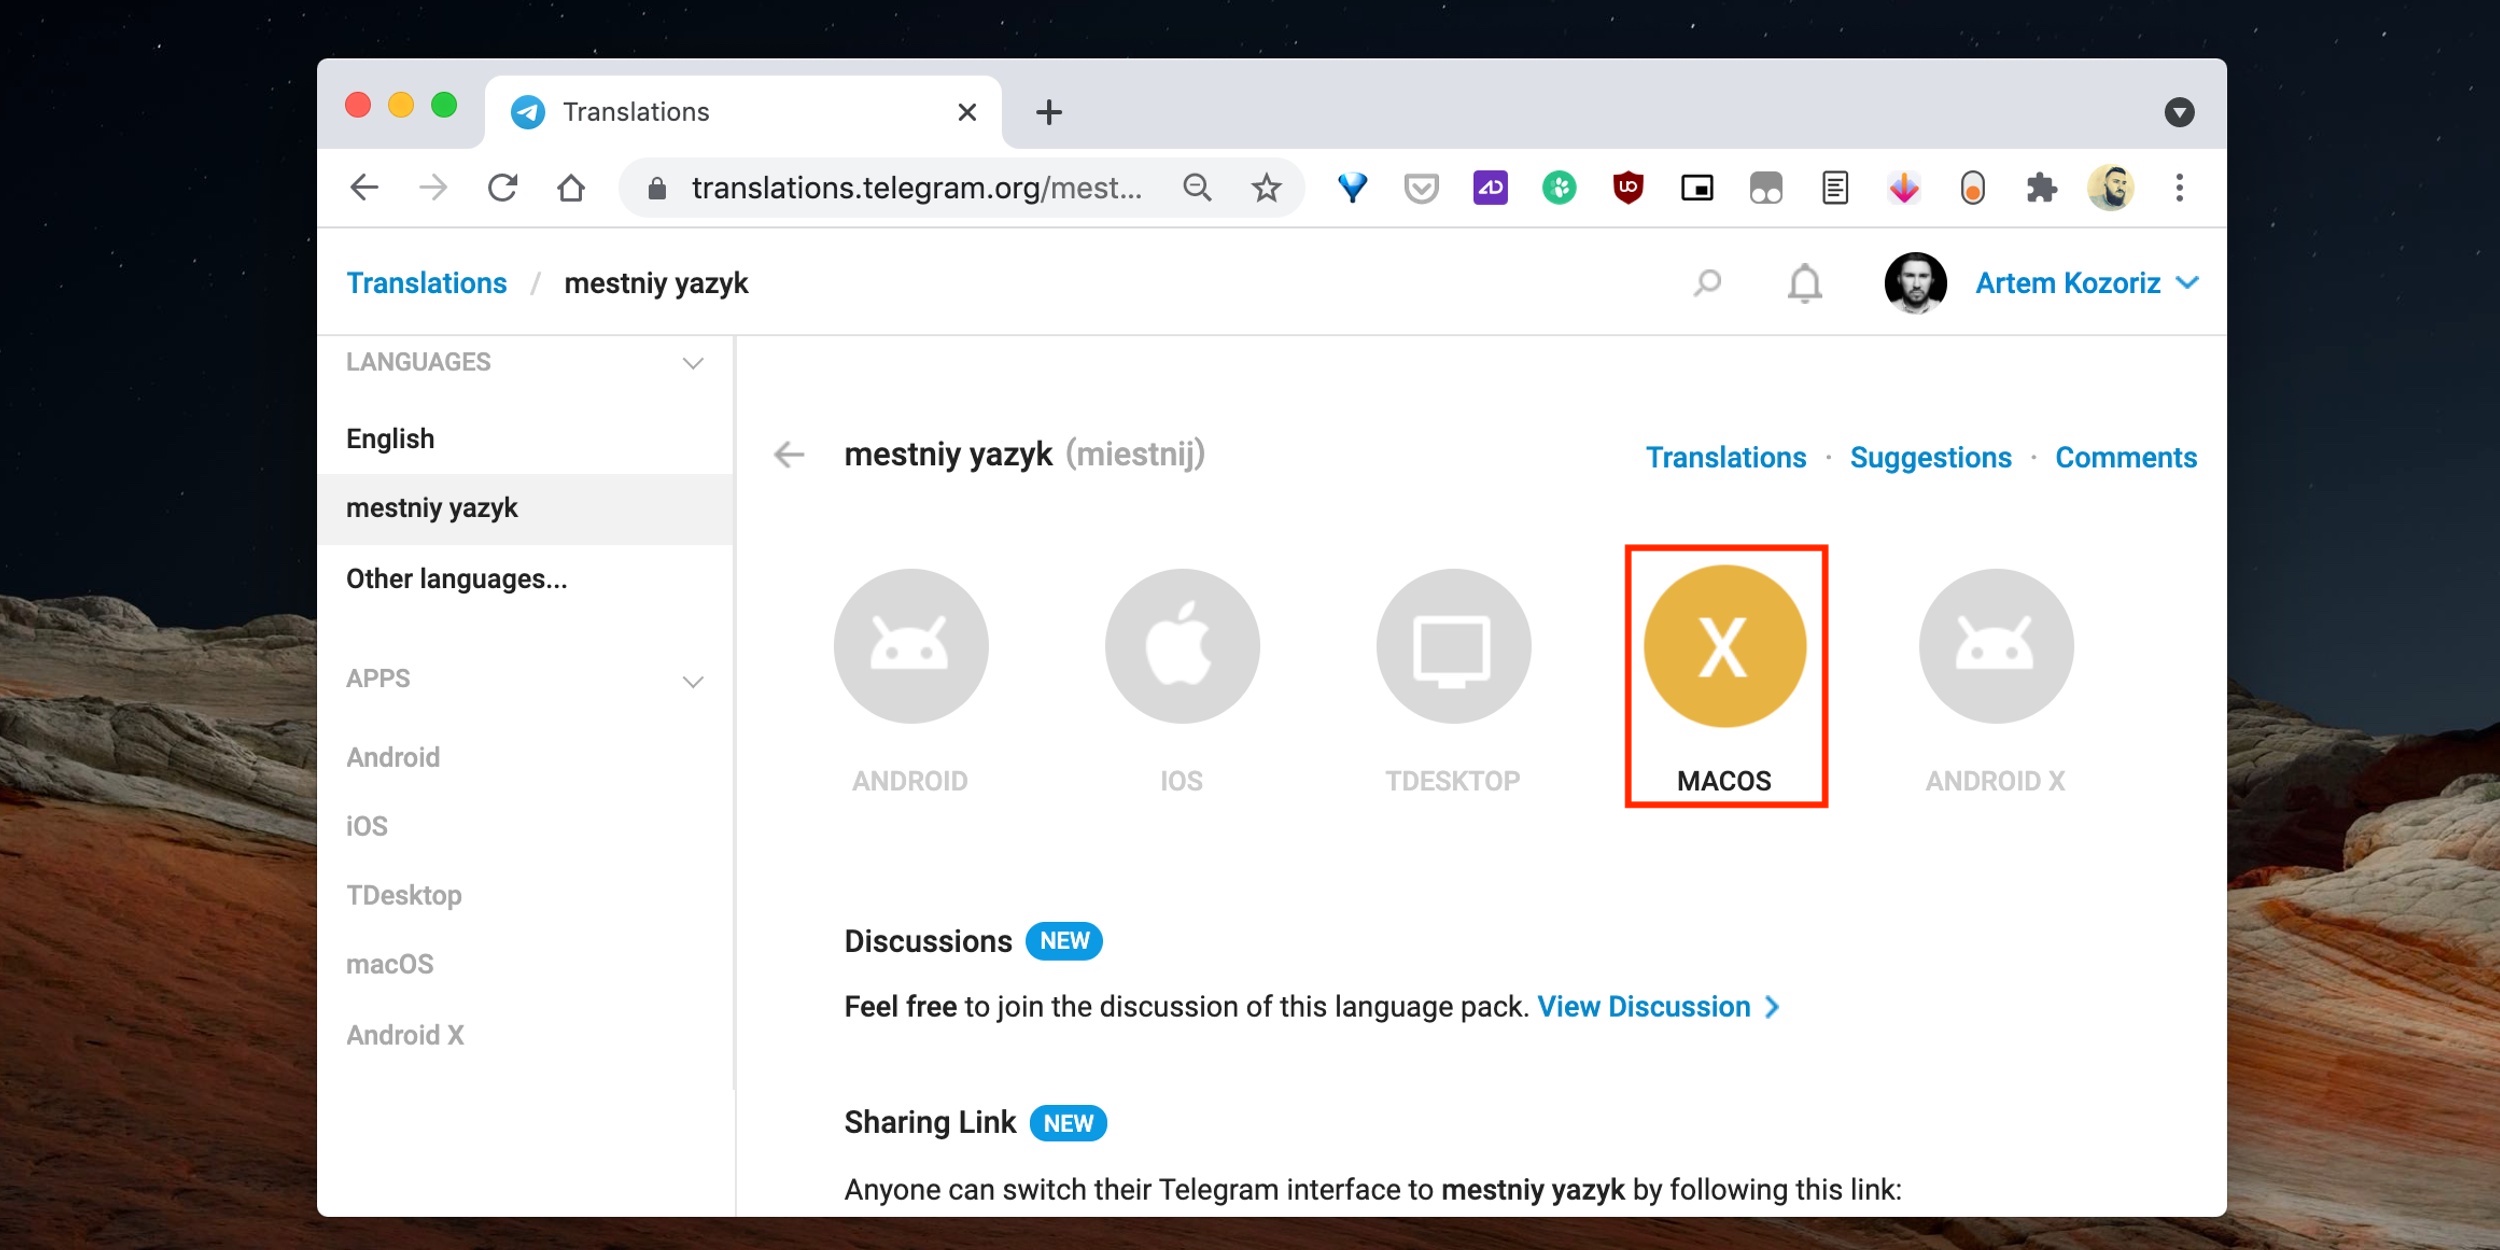This screenshot has width=2500, height=1250.
Task: Click the browser back navigation button
Action: coord(365,188)
